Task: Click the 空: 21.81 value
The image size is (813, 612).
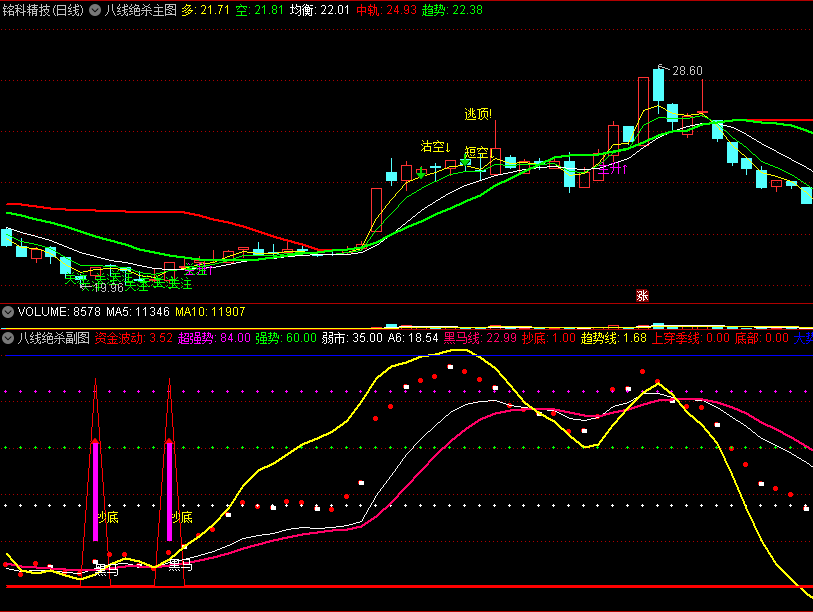Action: [259, 10]
